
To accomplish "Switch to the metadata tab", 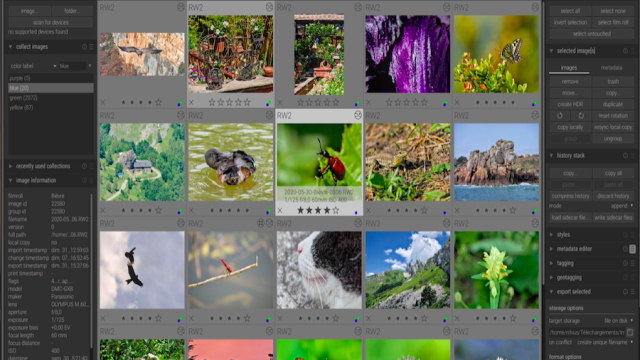I will [611, 68].
